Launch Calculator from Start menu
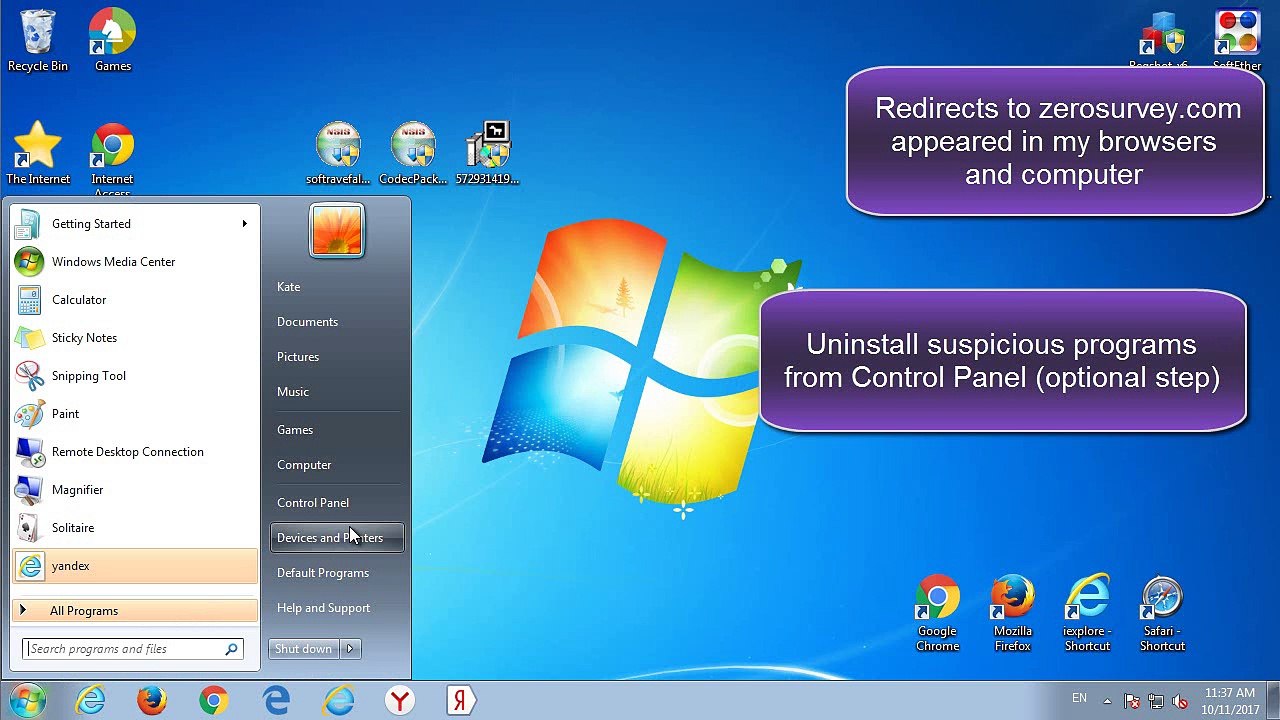1280x720 pixels. (x=135, y=300)
